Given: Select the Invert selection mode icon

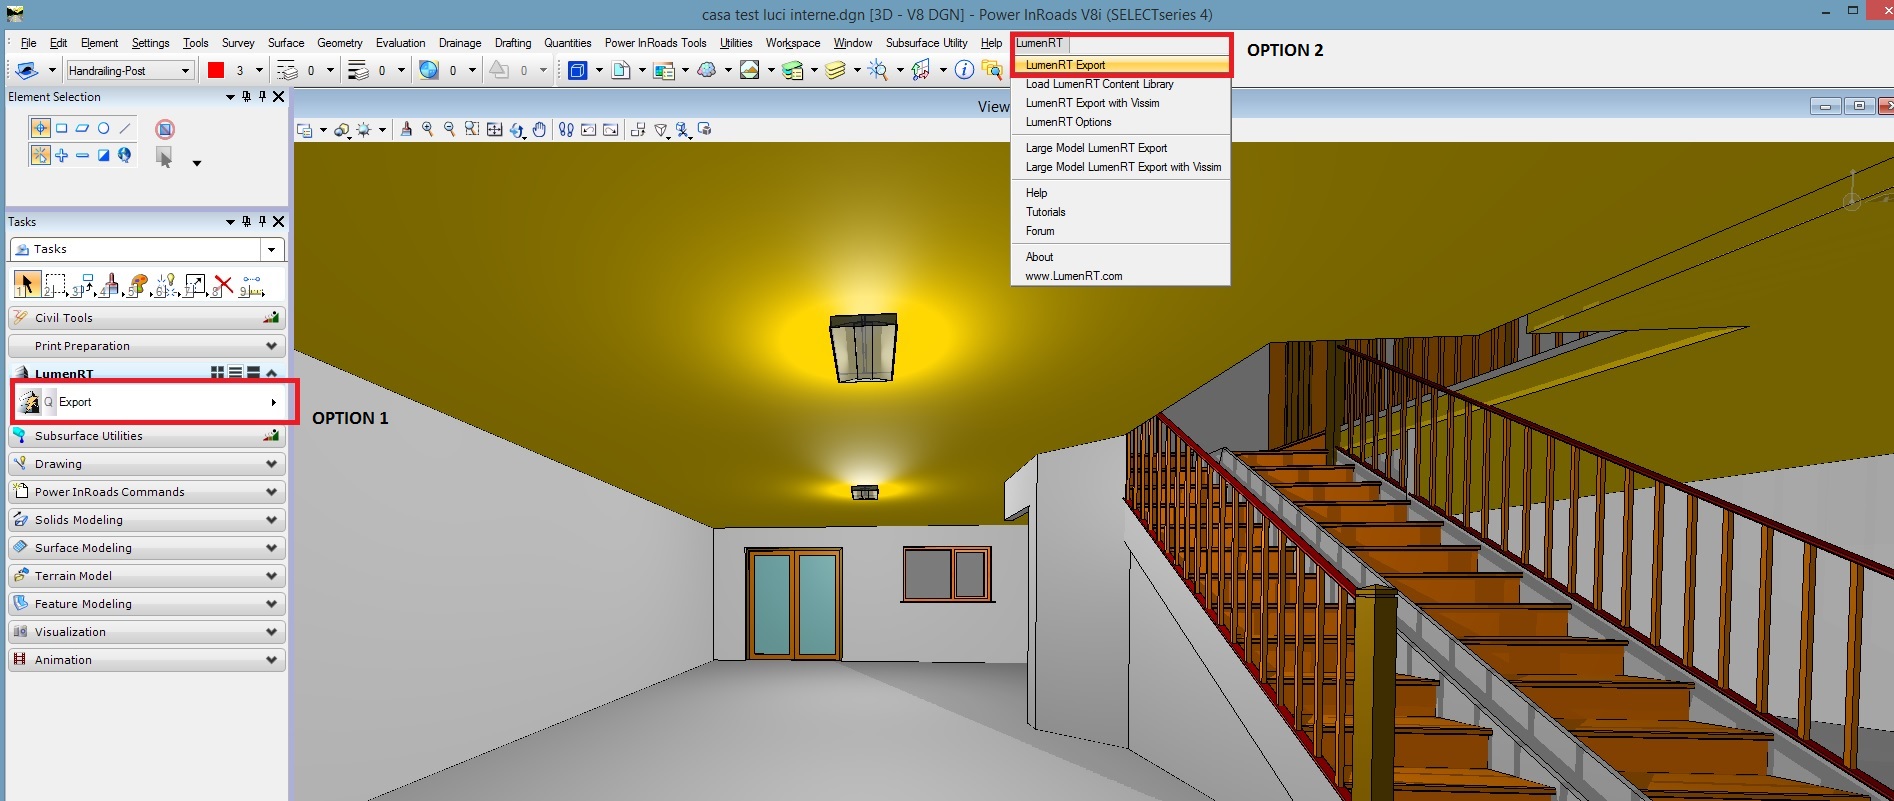Looking at the screenshot, I should point(103,155).
